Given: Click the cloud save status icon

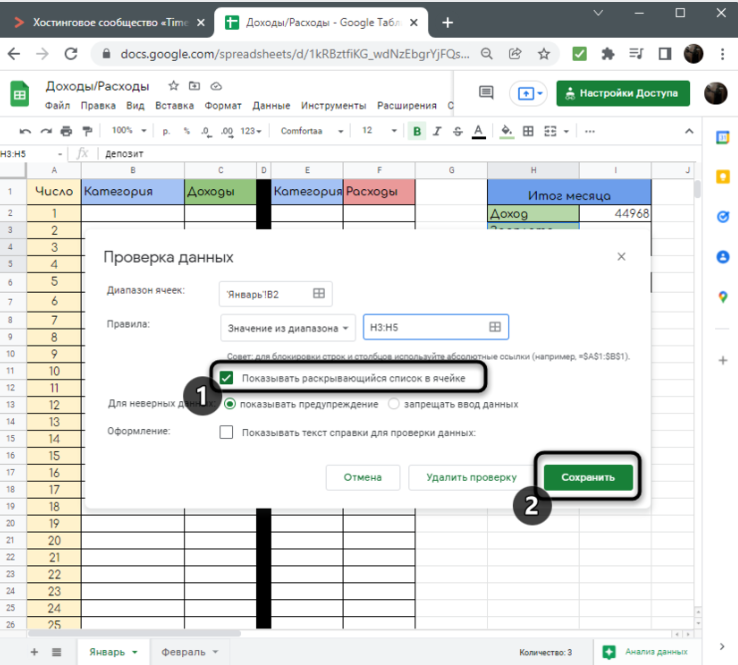Looking at the screenshot, I should (216, 86).
